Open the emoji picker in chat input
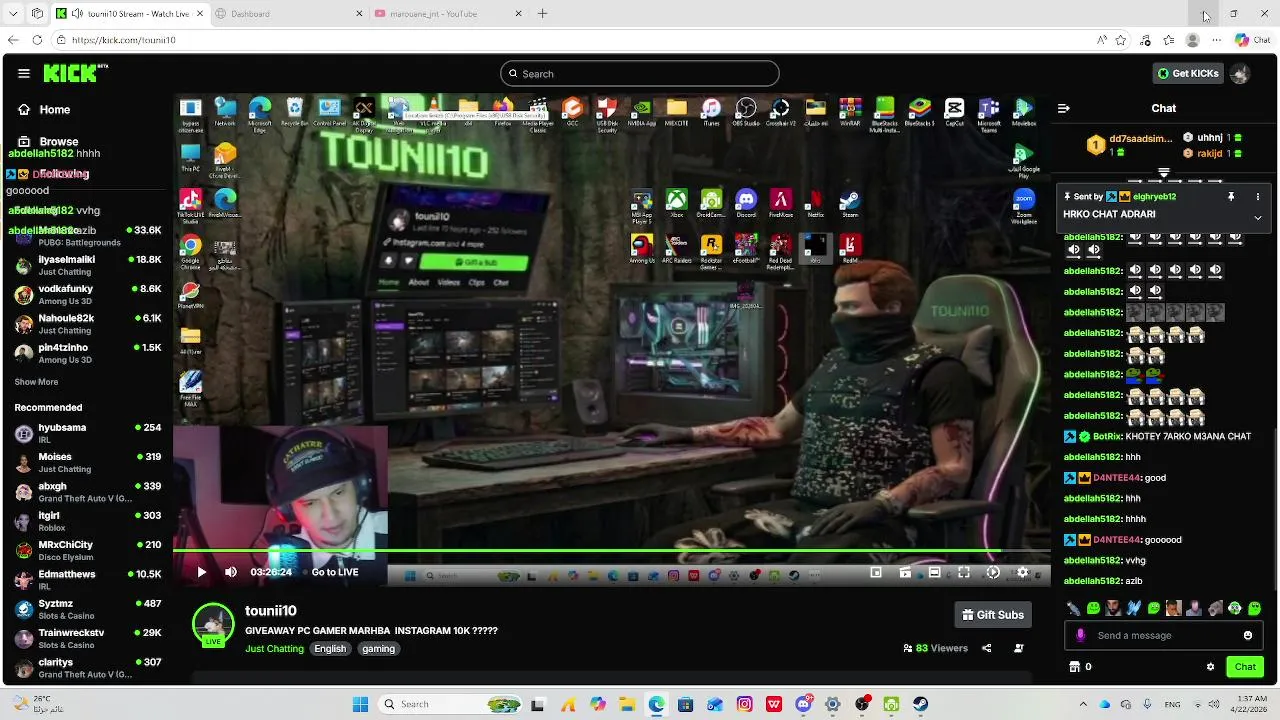Screen dimensions: 1280x720 tap(1248, 635)
